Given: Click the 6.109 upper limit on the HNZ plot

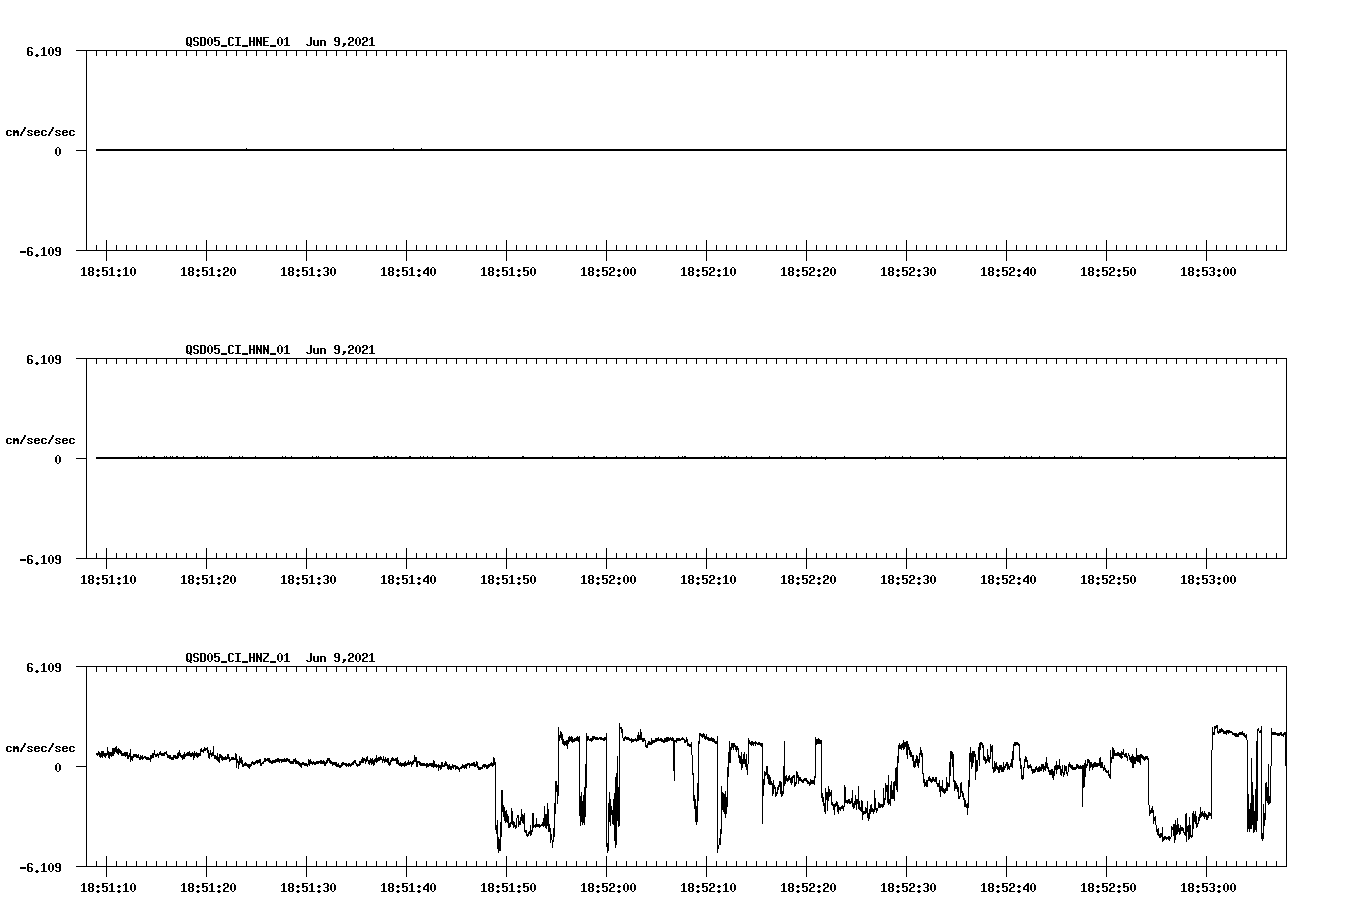Looking at the screenshot, I should pyautogui.click(x=44, y=667).
